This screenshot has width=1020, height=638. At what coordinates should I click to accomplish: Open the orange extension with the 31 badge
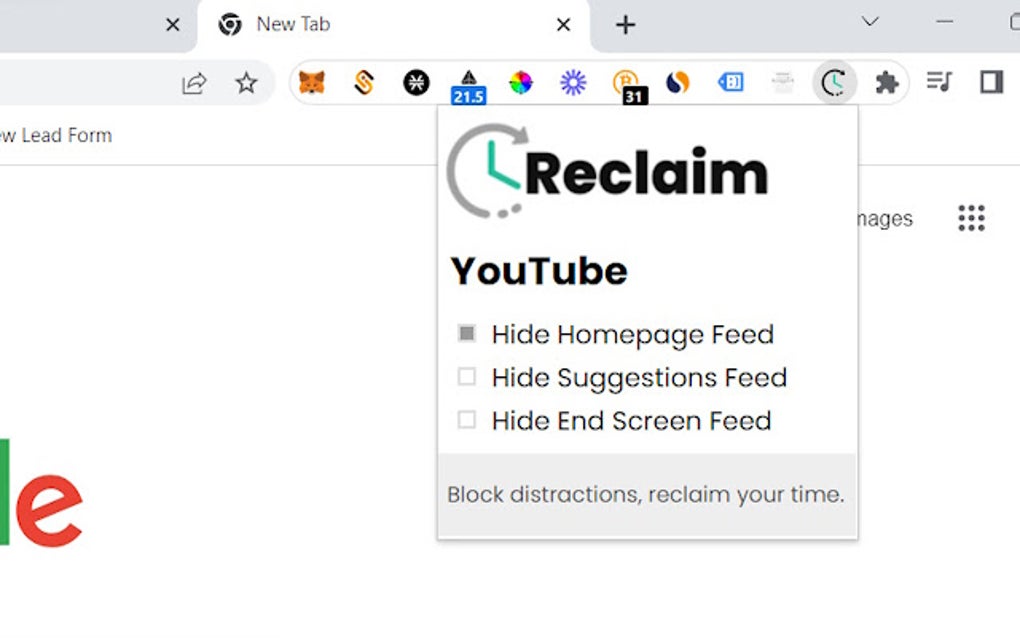(x=630, y=87)
